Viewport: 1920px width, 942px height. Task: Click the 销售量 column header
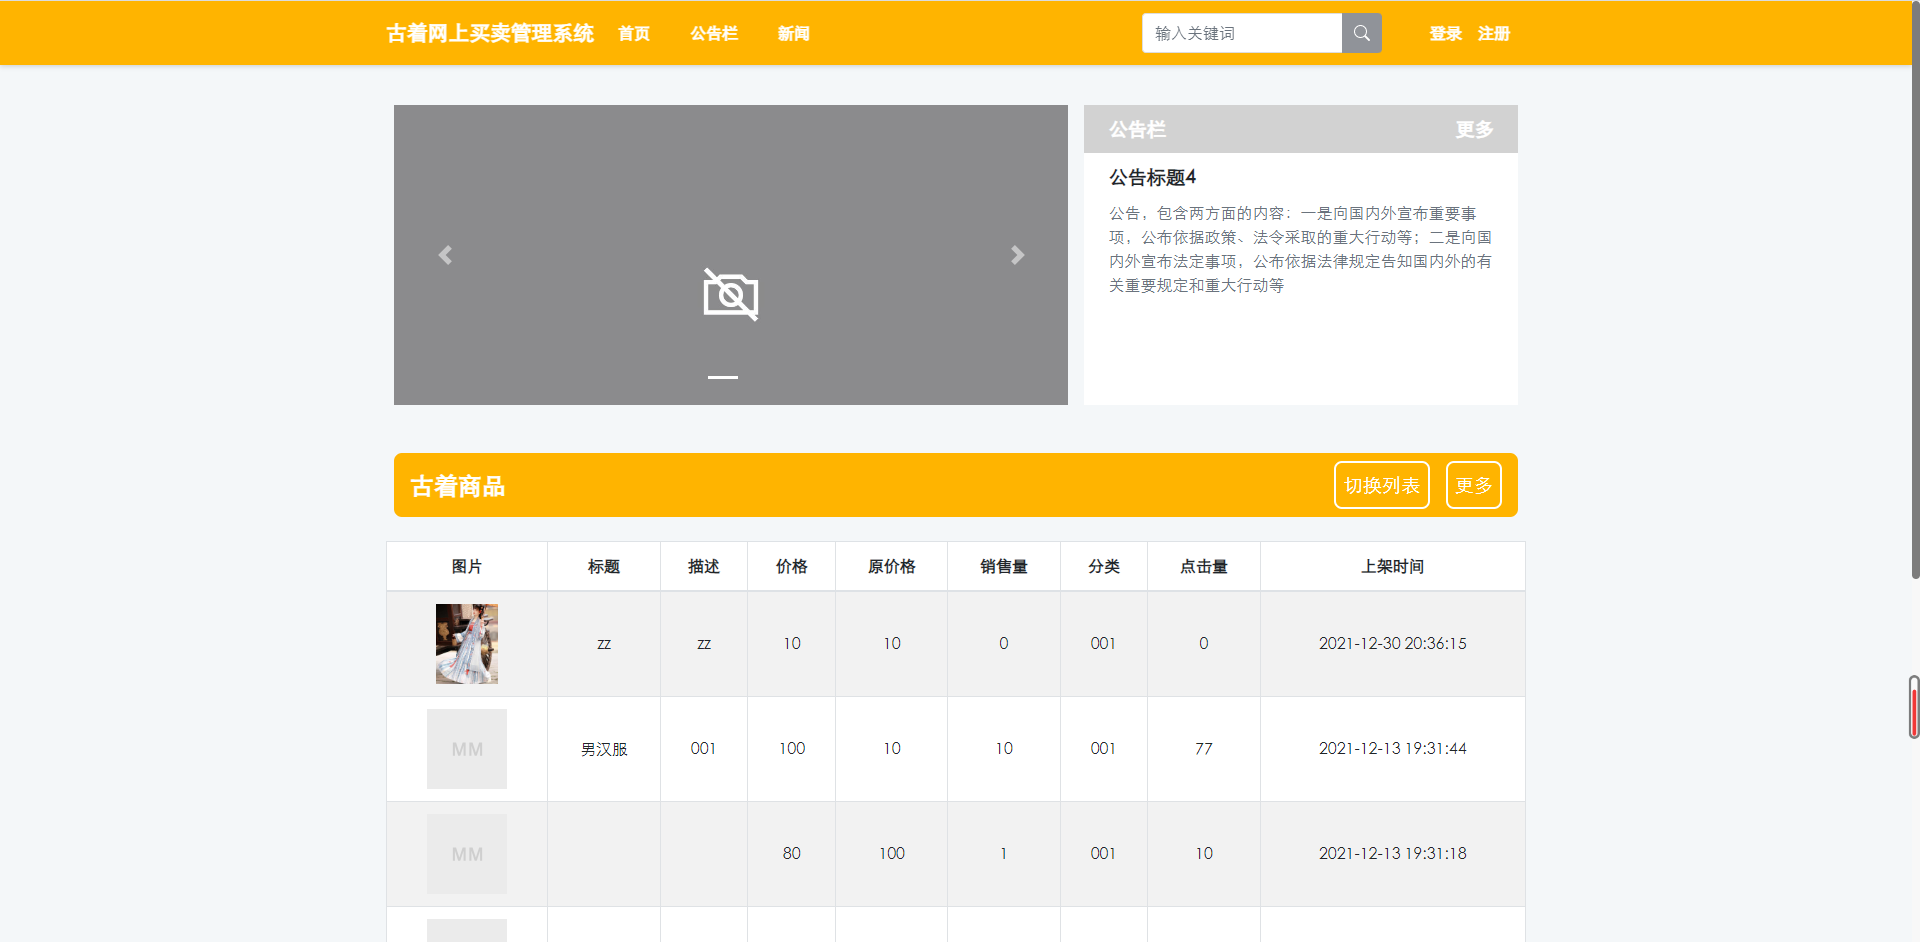coord(1004,566)
